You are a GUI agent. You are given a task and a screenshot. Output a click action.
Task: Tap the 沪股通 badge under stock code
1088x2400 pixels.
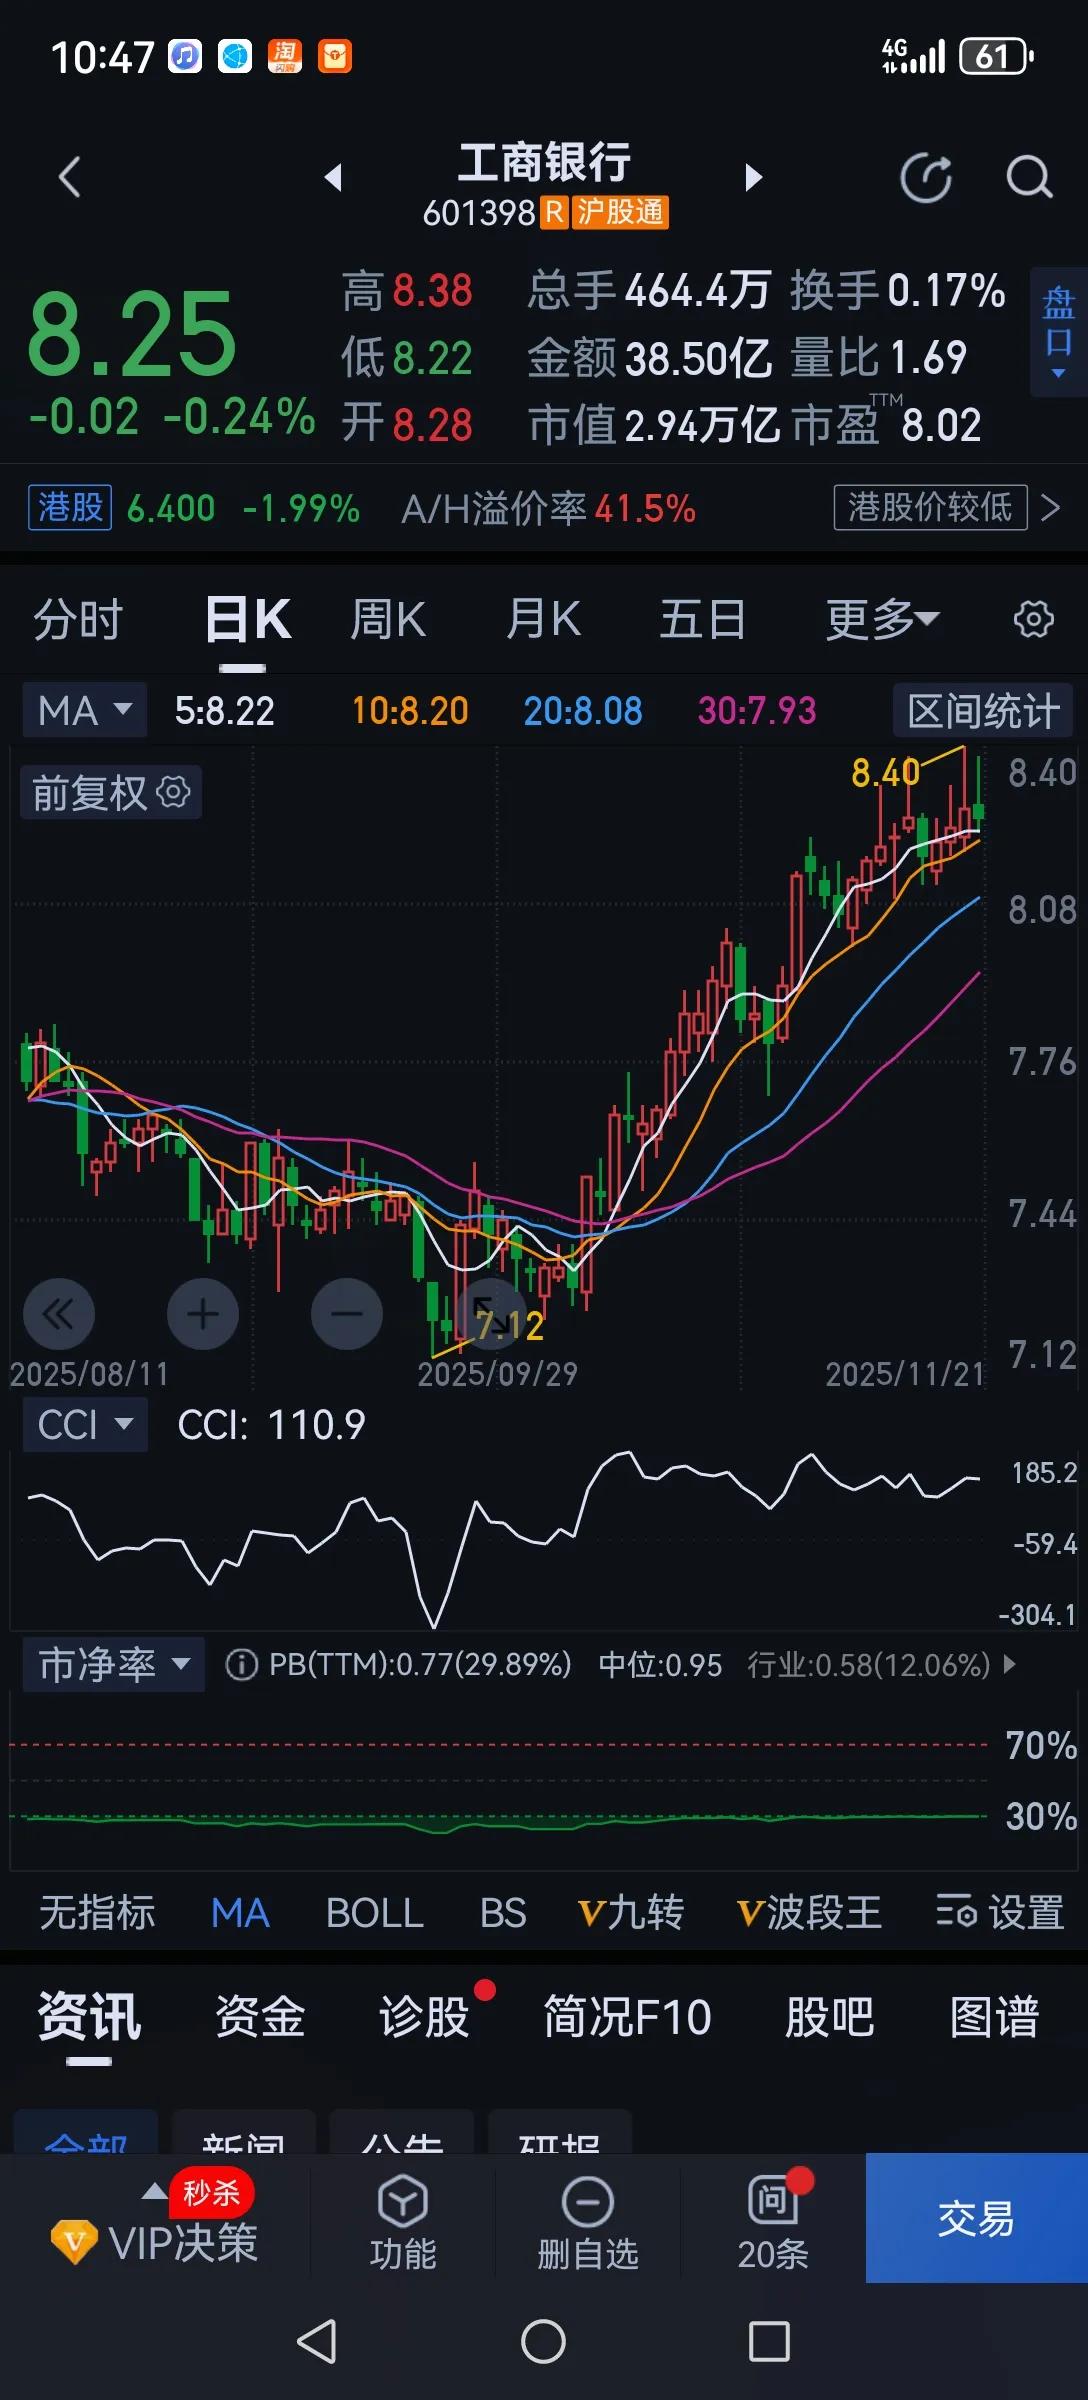(x=620, y=212)
